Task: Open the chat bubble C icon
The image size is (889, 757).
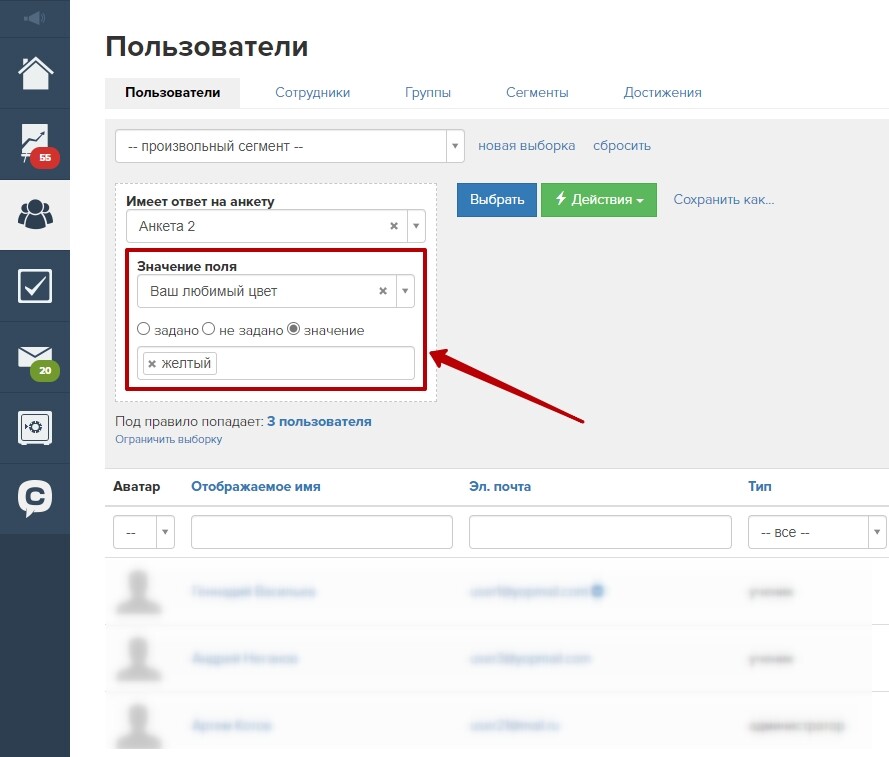Action: click(x=35, y=498)
